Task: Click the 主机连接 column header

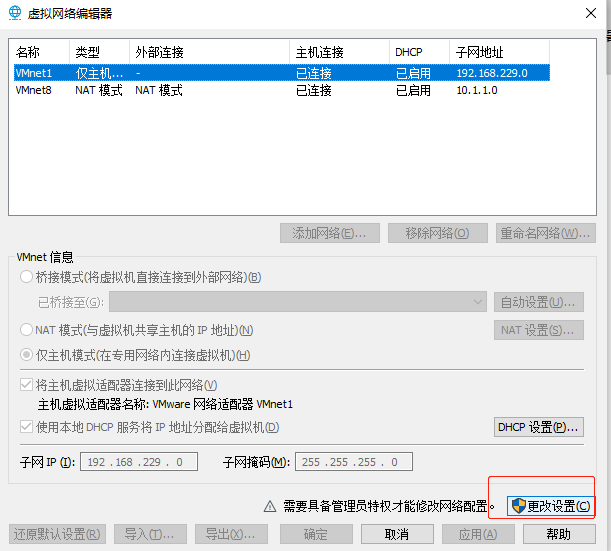Action: (339, 52)
